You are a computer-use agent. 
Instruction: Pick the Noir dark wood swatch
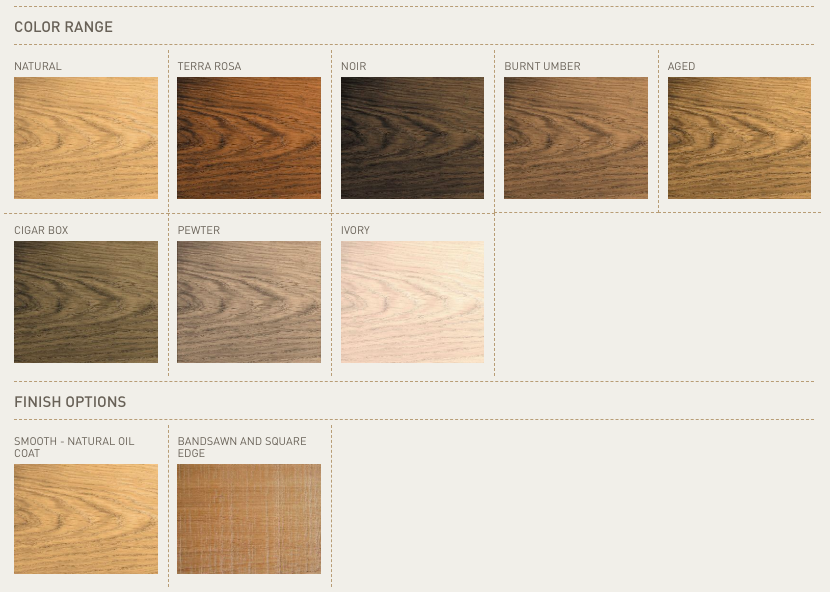tap(412, 138)
